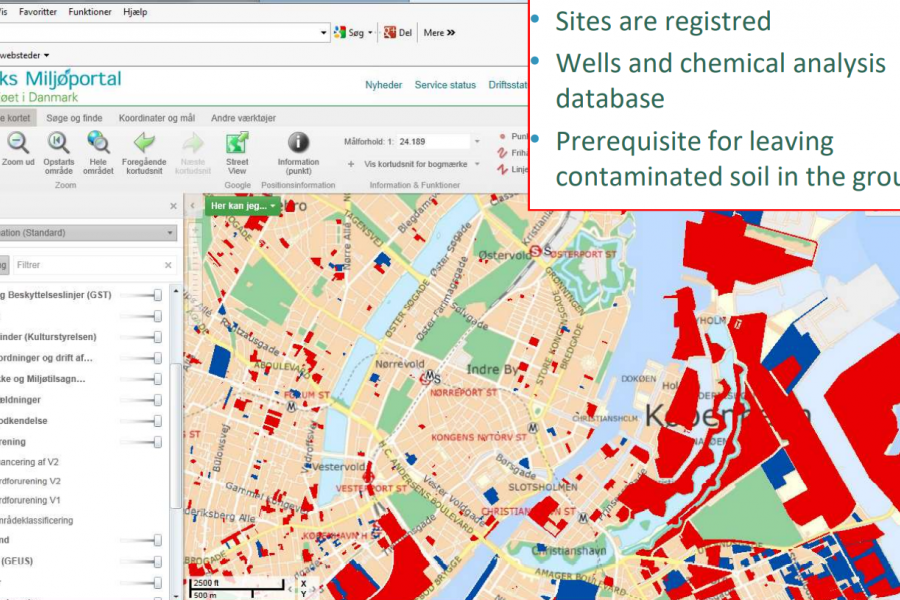Open the Funktioner menu
Viewport: 900px width, 600px height.
tap(90, 11)
